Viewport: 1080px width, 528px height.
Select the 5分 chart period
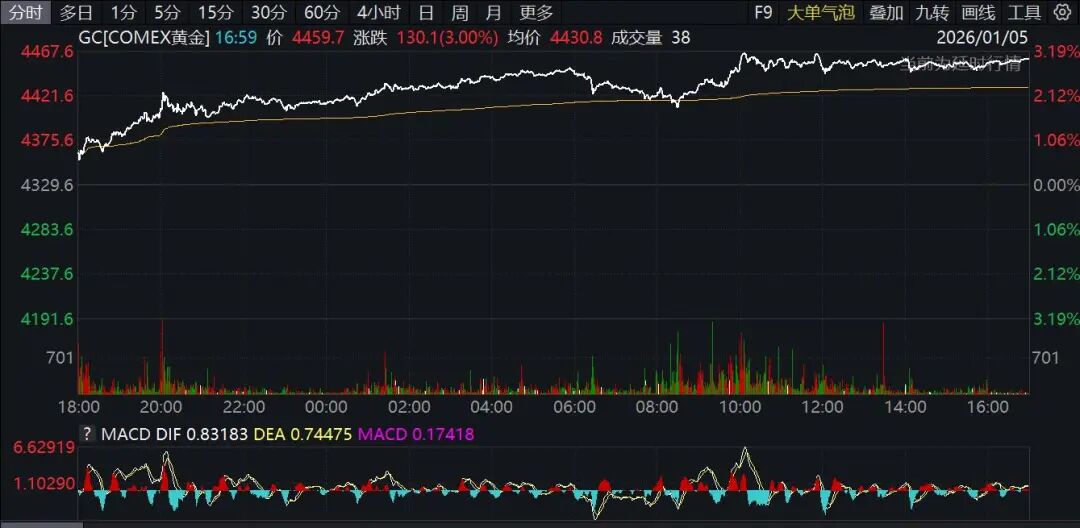pos(167,13)
